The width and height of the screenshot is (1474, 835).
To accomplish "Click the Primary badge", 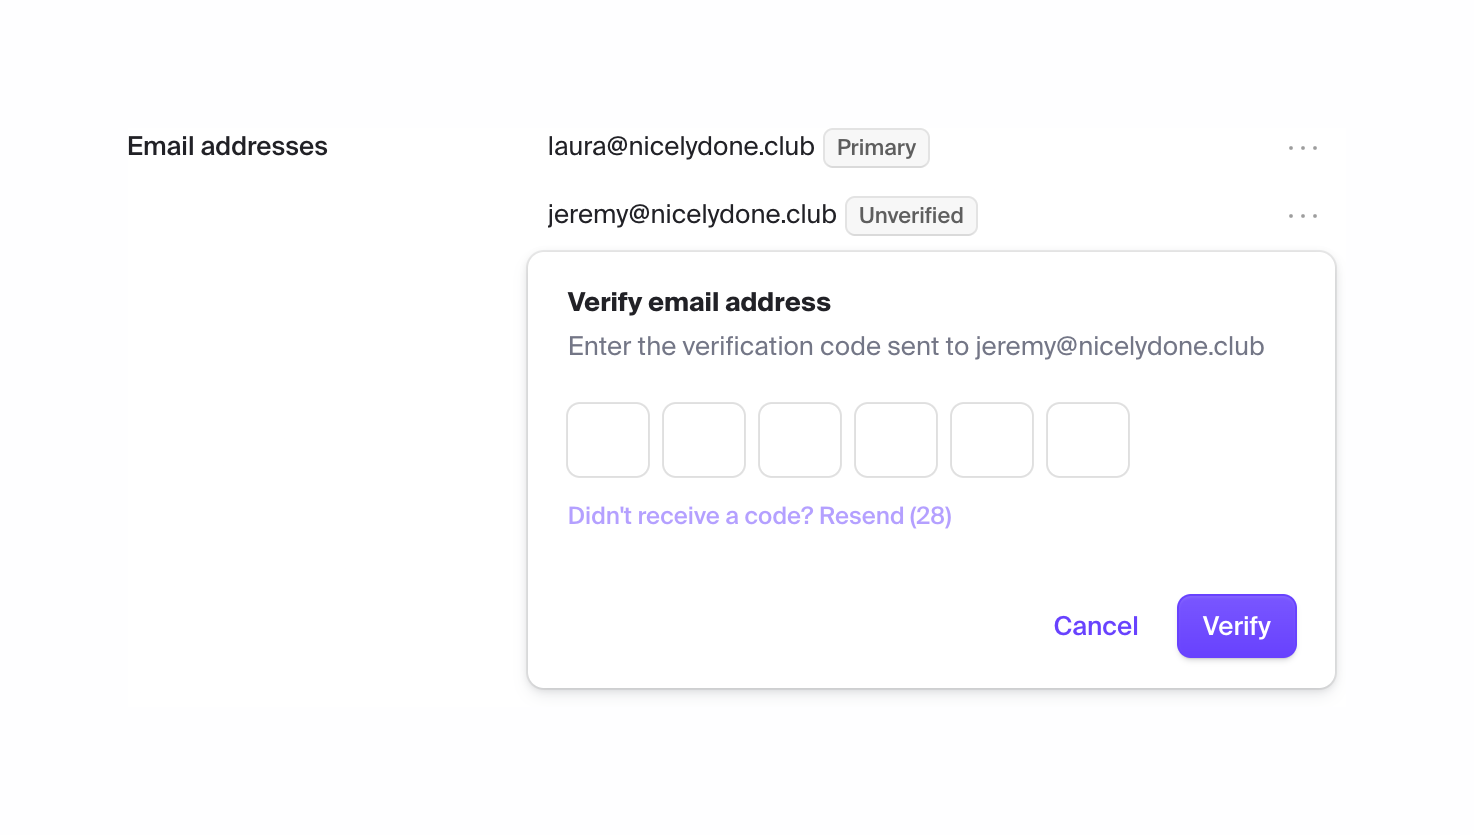I will [876, 148].
